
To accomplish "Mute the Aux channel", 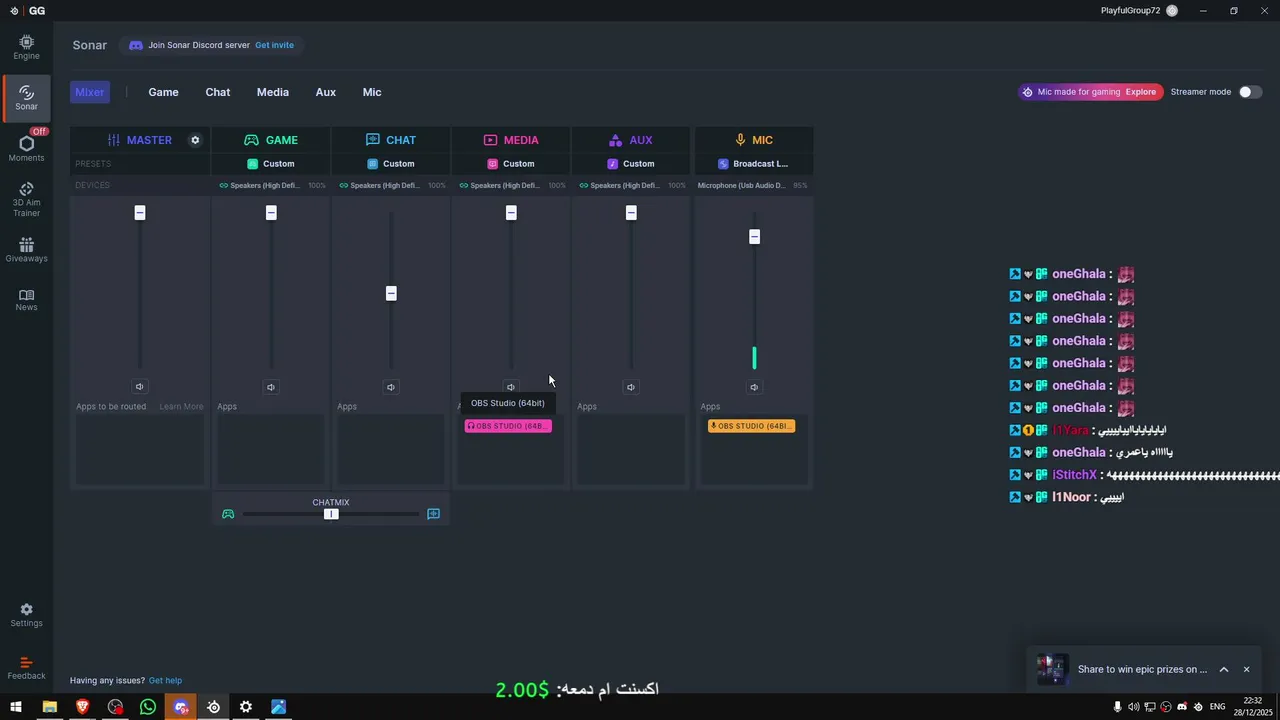I will (x=631, y=387).
